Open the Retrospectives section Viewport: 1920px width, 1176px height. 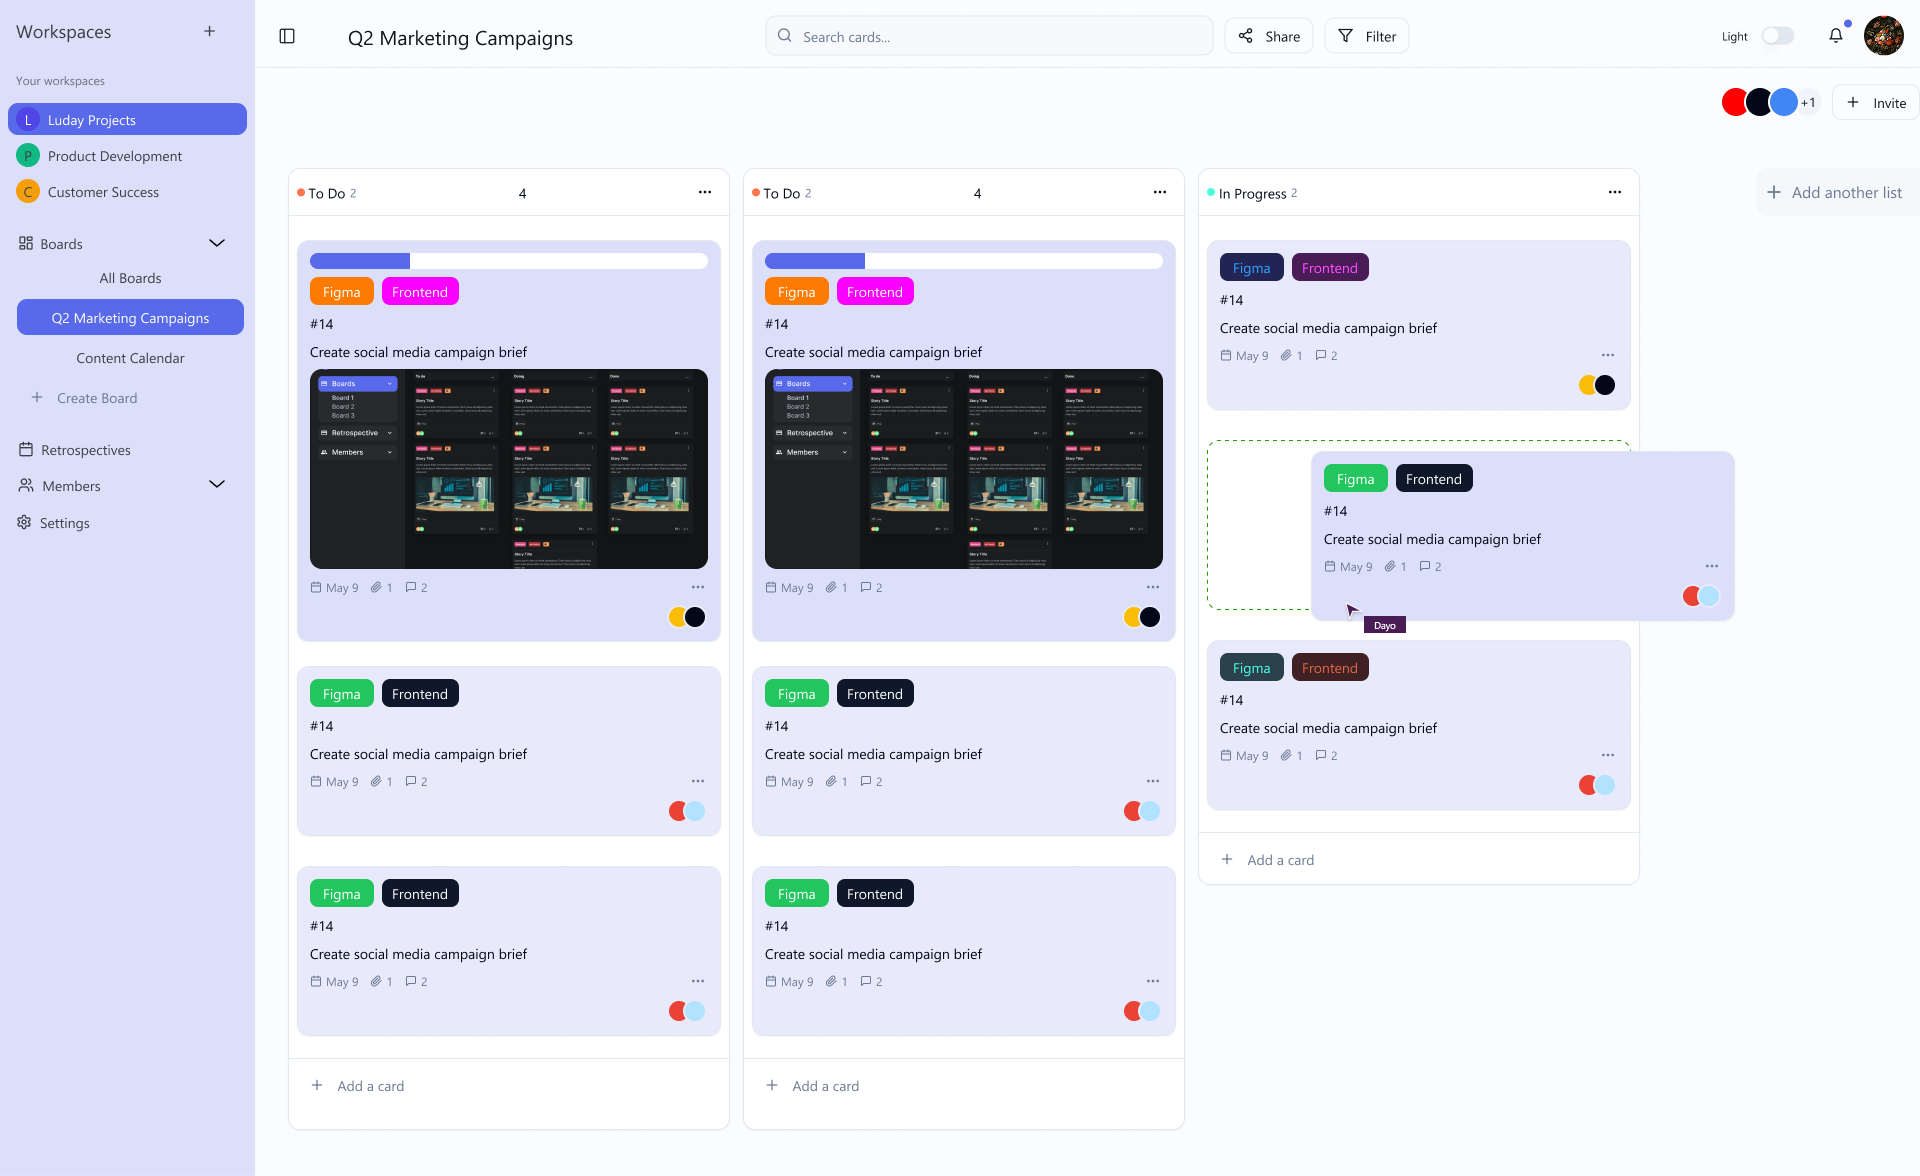click(86, 450)
